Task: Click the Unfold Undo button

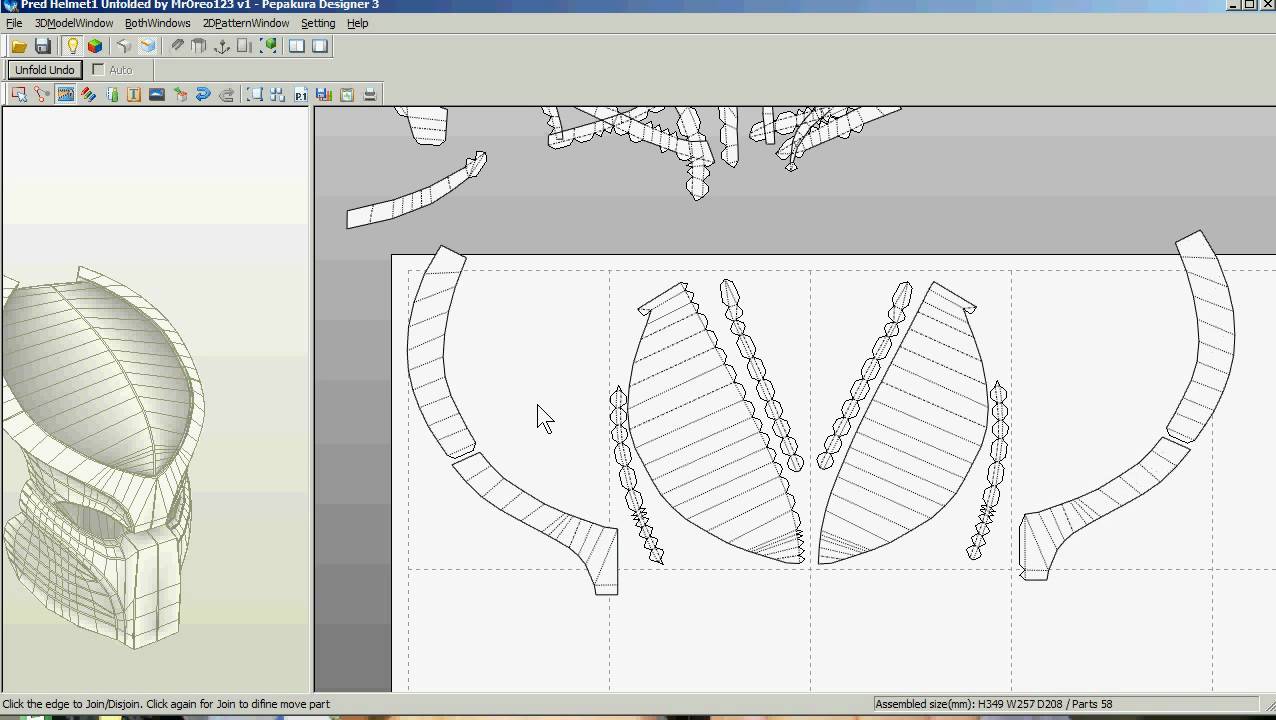Action: pyautogui.click(x=45, y=70)
